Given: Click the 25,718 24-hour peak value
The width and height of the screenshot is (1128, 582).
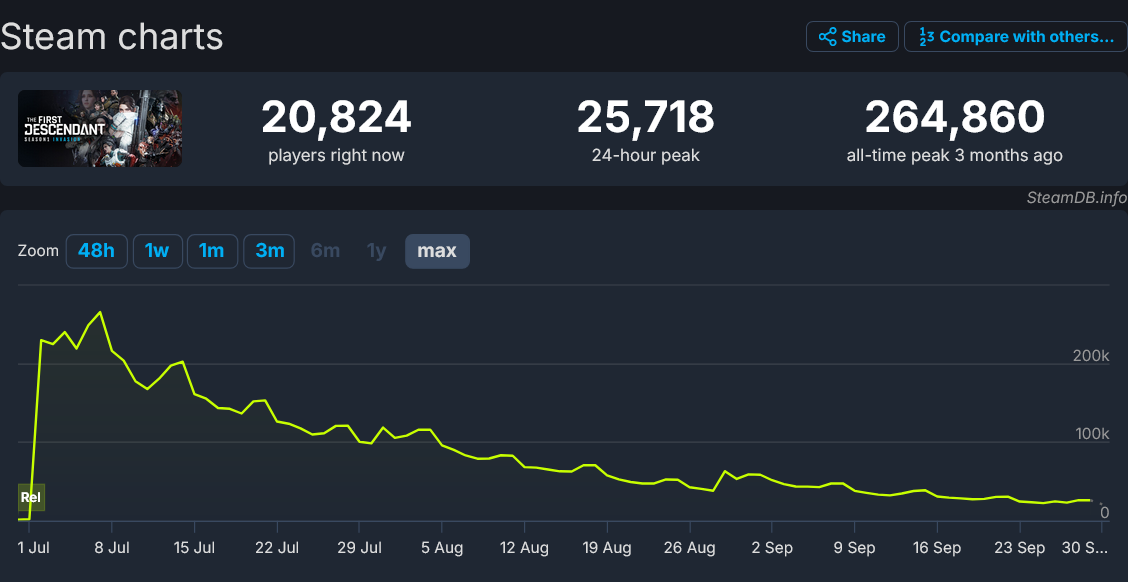Looking at the screenshot, I should tap(645, 117).
